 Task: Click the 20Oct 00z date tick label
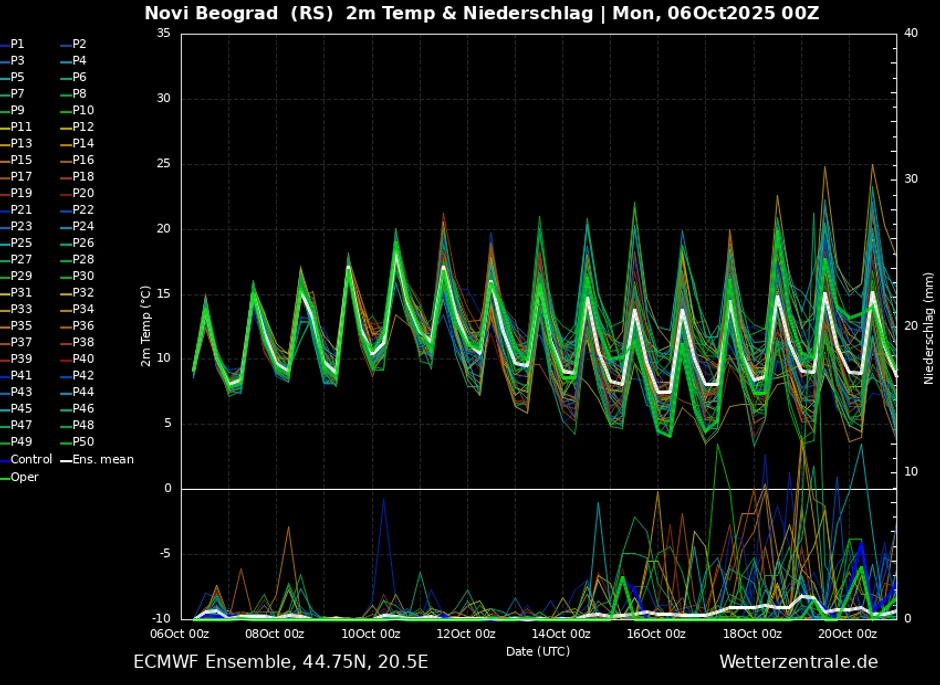pos(847,633)
